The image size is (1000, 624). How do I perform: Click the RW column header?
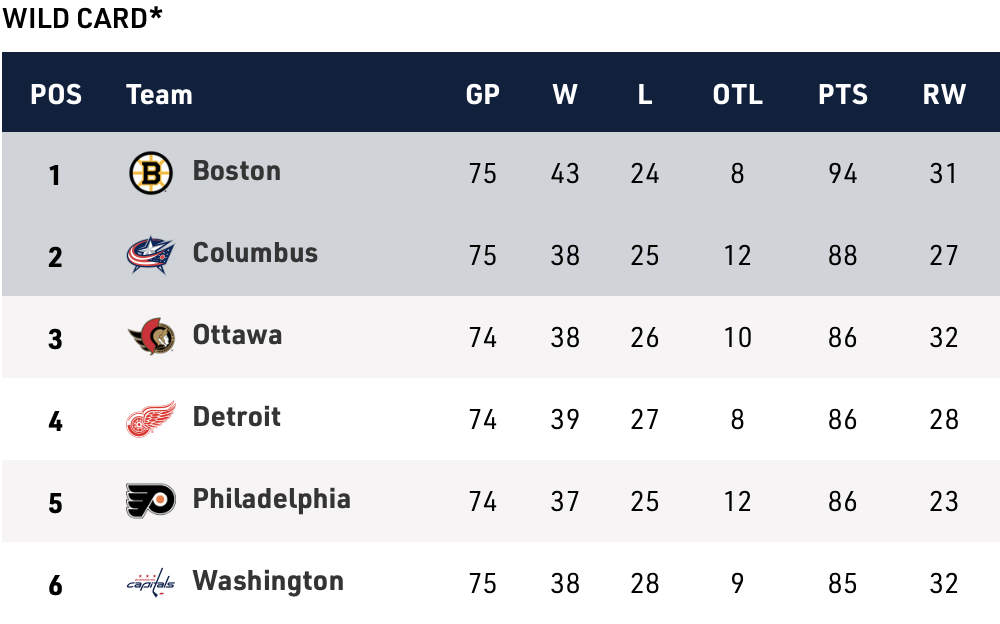pyautogui.click(x=944, y=95)
